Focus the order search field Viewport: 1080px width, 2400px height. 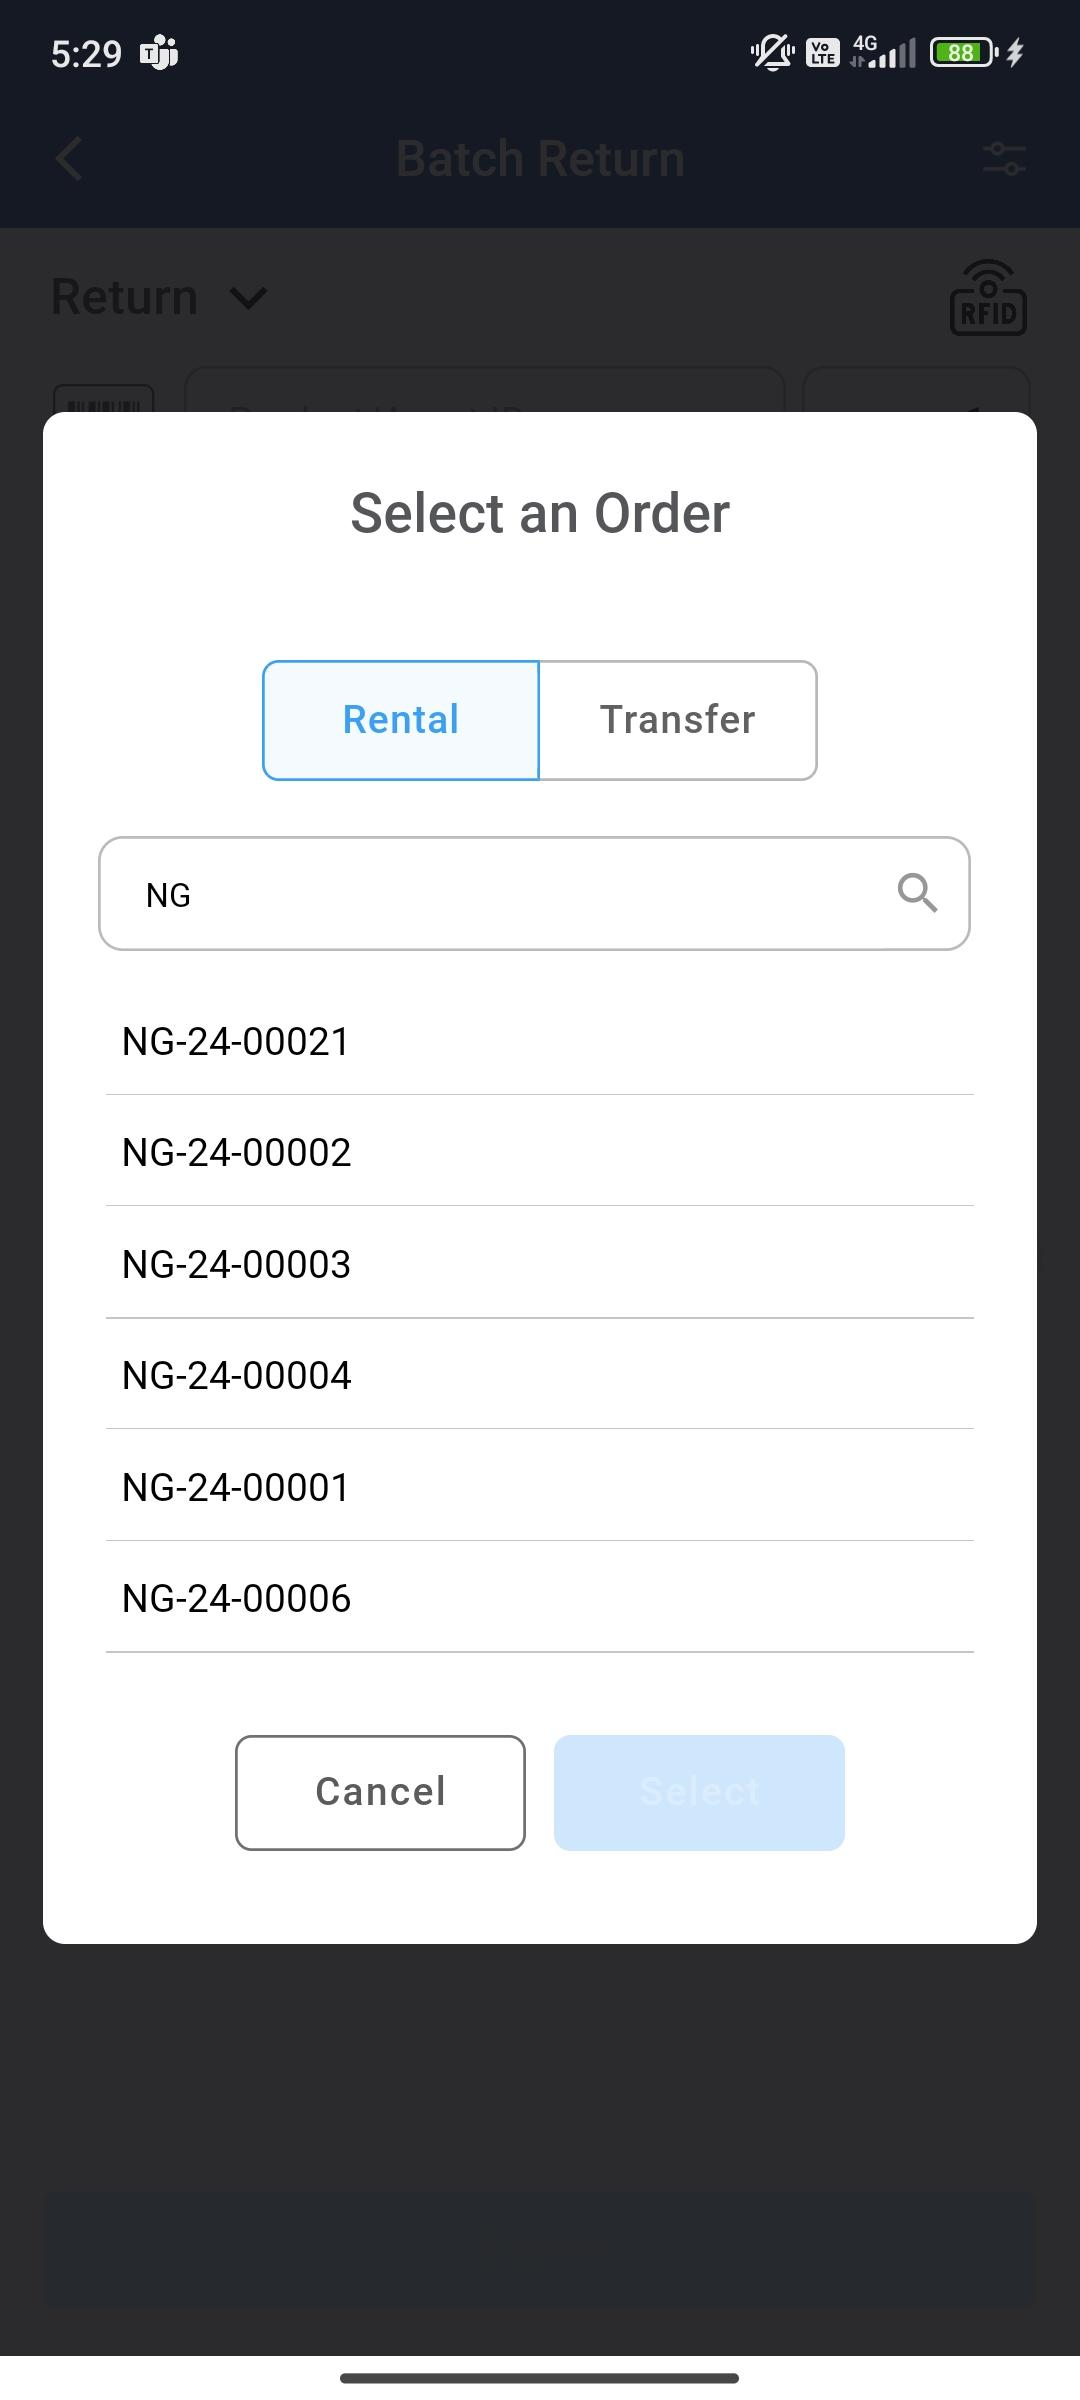500,894
